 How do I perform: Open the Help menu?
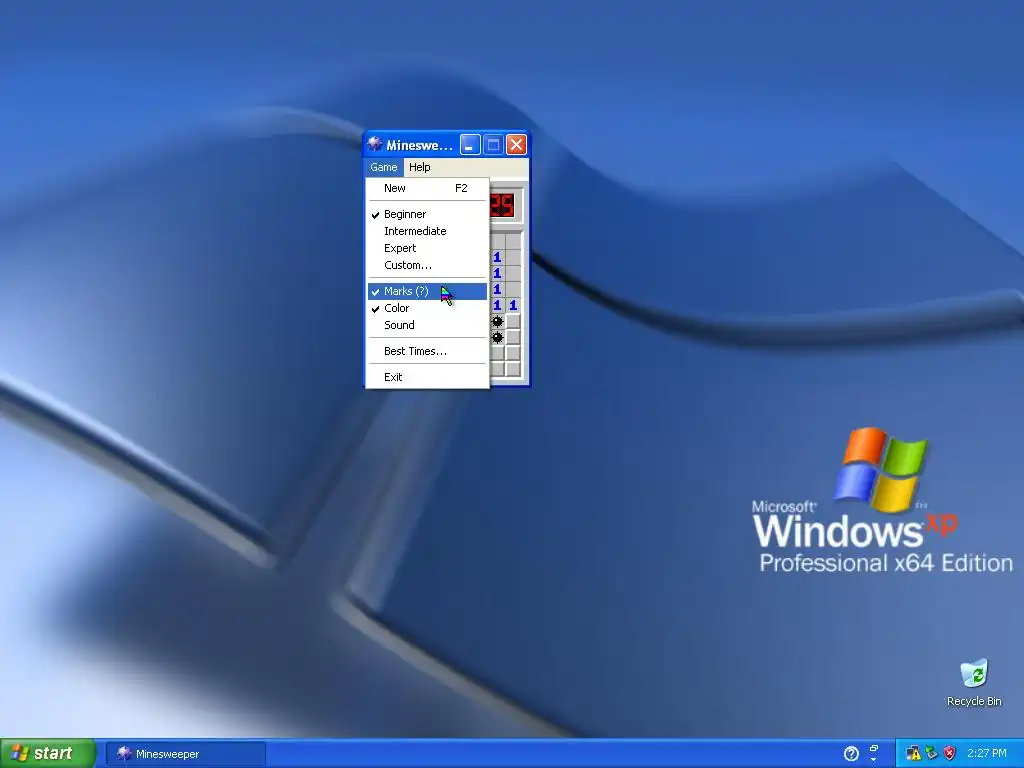click(420, 167)
